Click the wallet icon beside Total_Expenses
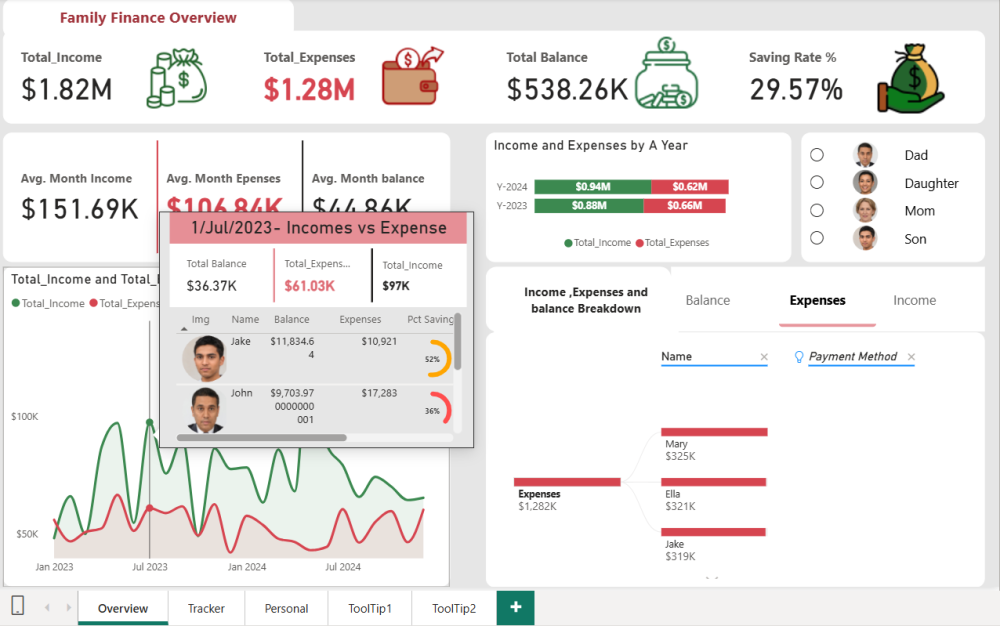 coord(414,76)
